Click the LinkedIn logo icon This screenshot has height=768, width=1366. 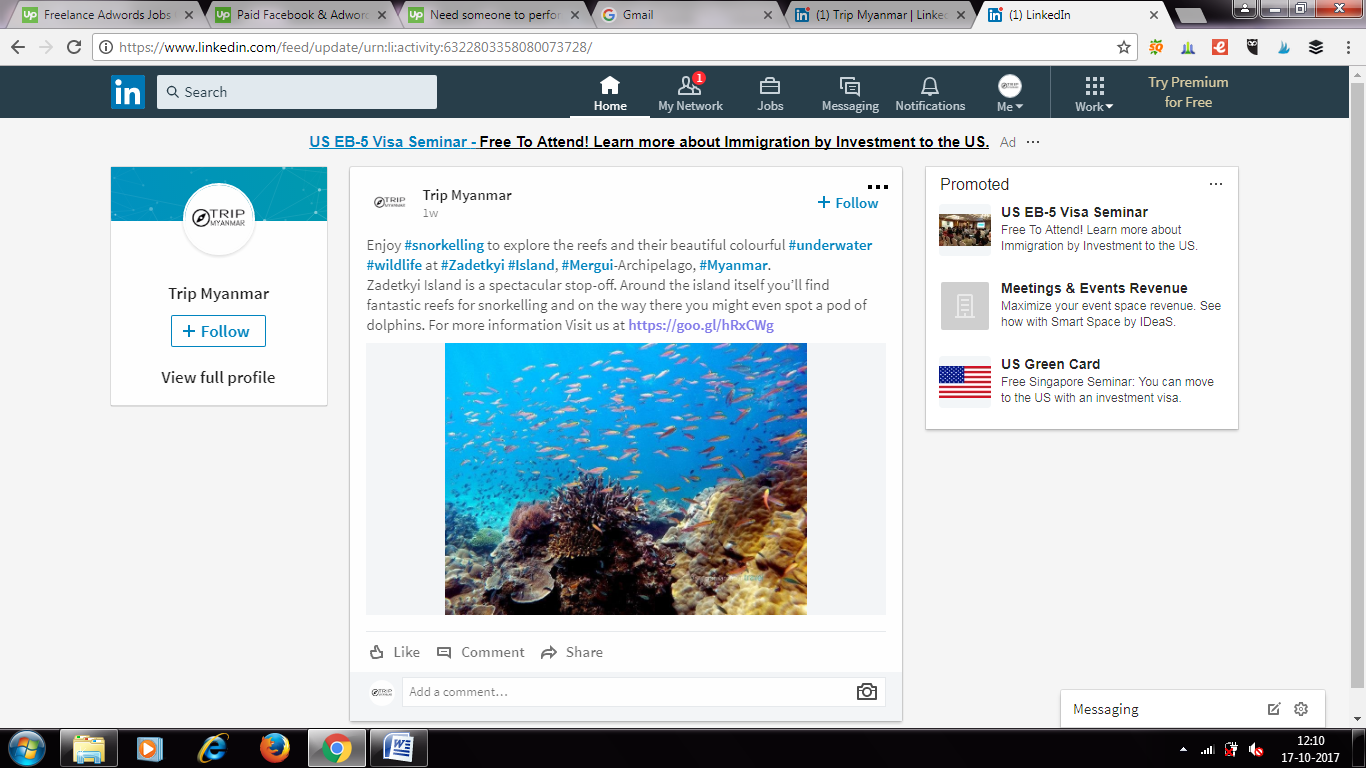(x=128, y=92)
